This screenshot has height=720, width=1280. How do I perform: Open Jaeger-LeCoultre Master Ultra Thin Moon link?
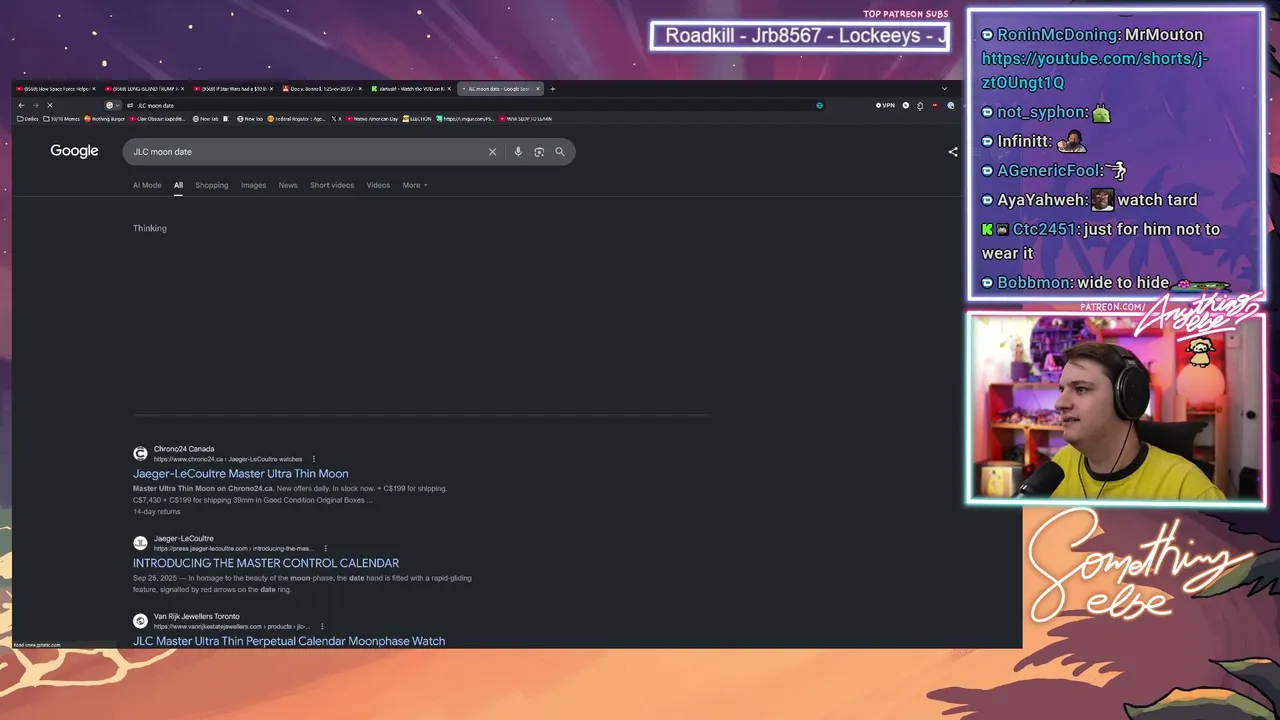(x=241, y=474)
